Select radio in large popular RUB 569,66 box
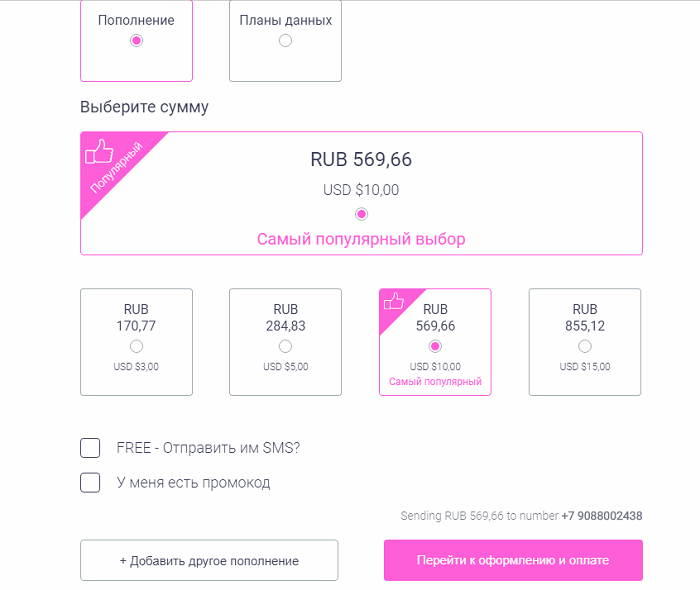 click(361, 214)
